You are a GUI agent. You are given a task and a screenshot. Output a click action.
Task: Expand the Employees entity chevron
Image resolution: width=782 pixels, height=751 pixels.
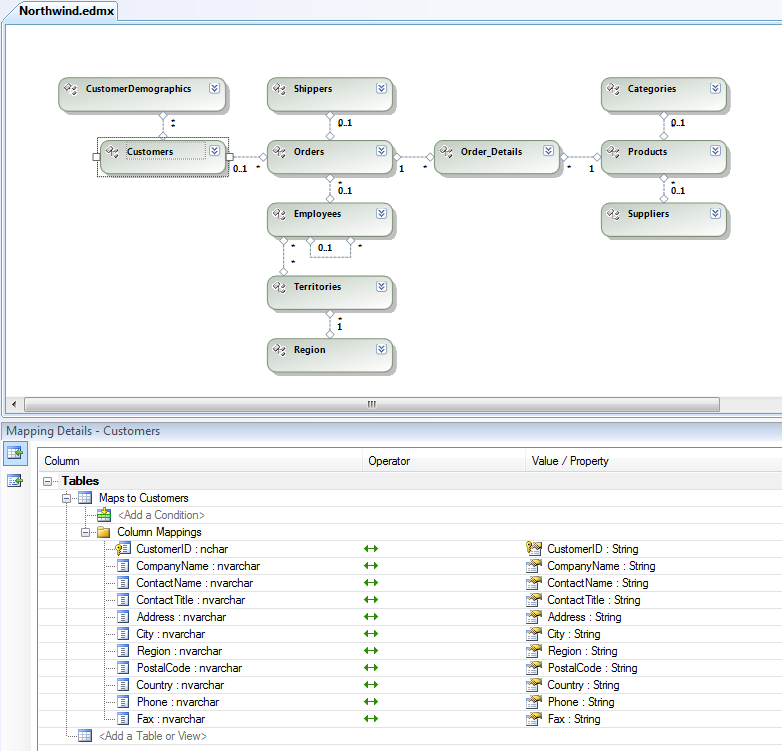tap(382, 213)
